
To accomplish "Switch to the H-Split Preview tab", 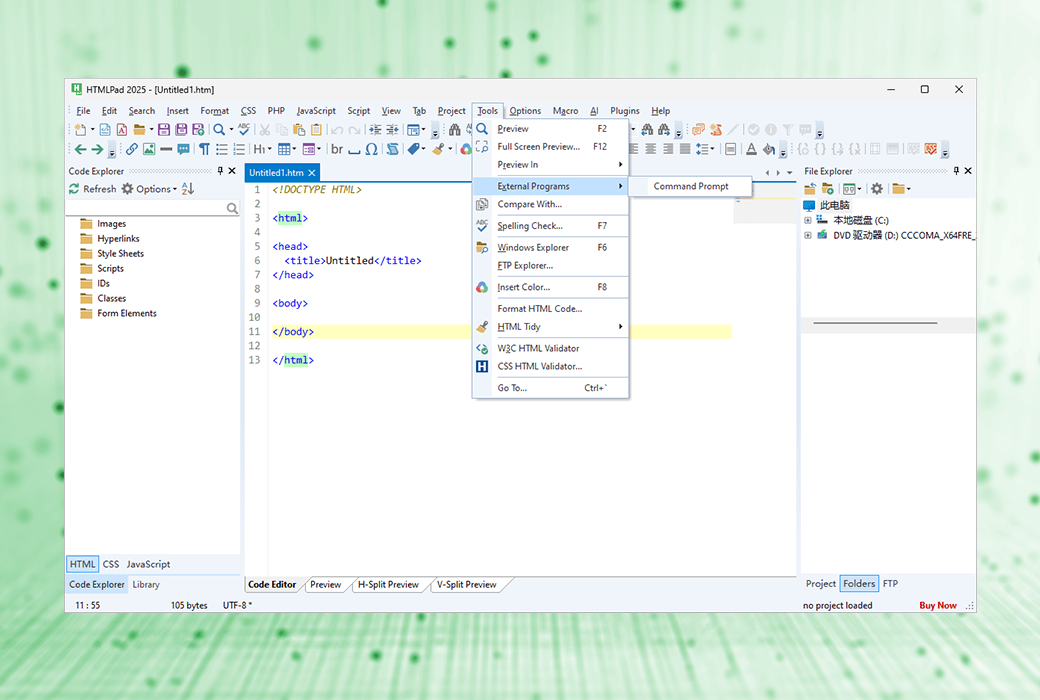I will [389, 585].
